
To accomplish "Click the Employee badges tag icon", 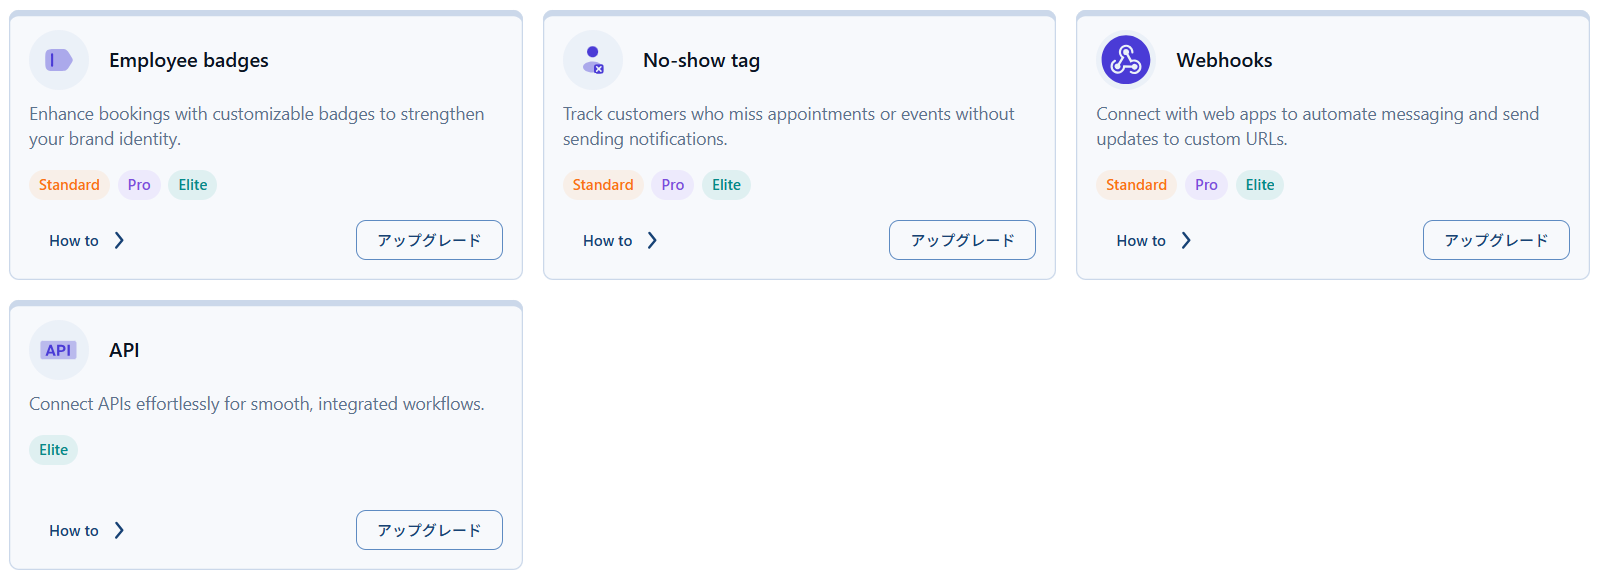I will click(59, 60).
